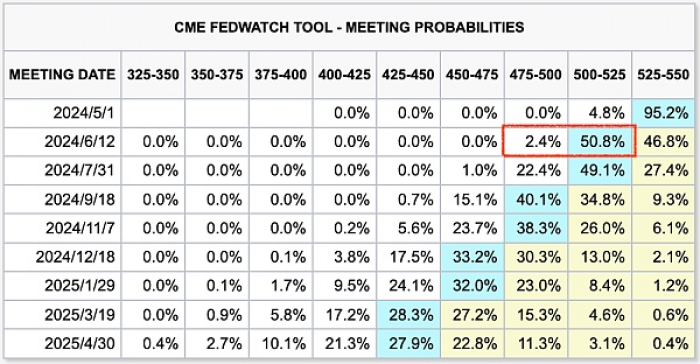
Task: Click the 32.0% cell for 2025/1/29
Action: [472, 286]
